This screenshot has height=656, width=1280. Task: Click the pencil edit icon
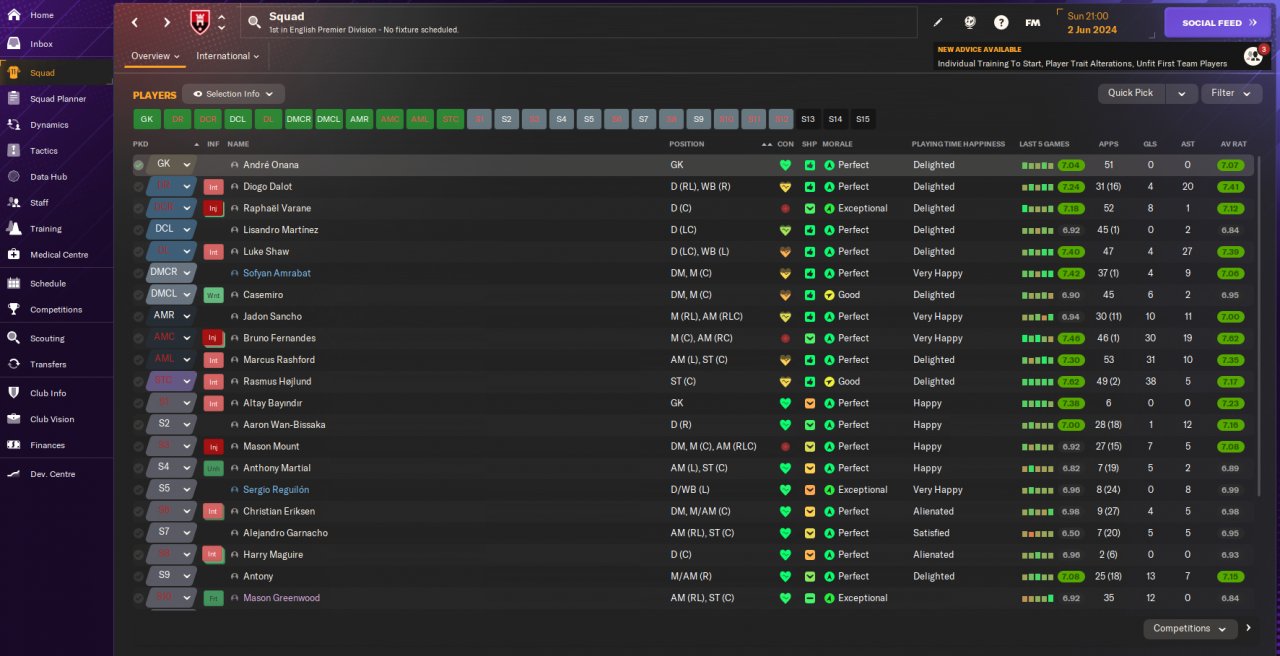click(938, 22)
